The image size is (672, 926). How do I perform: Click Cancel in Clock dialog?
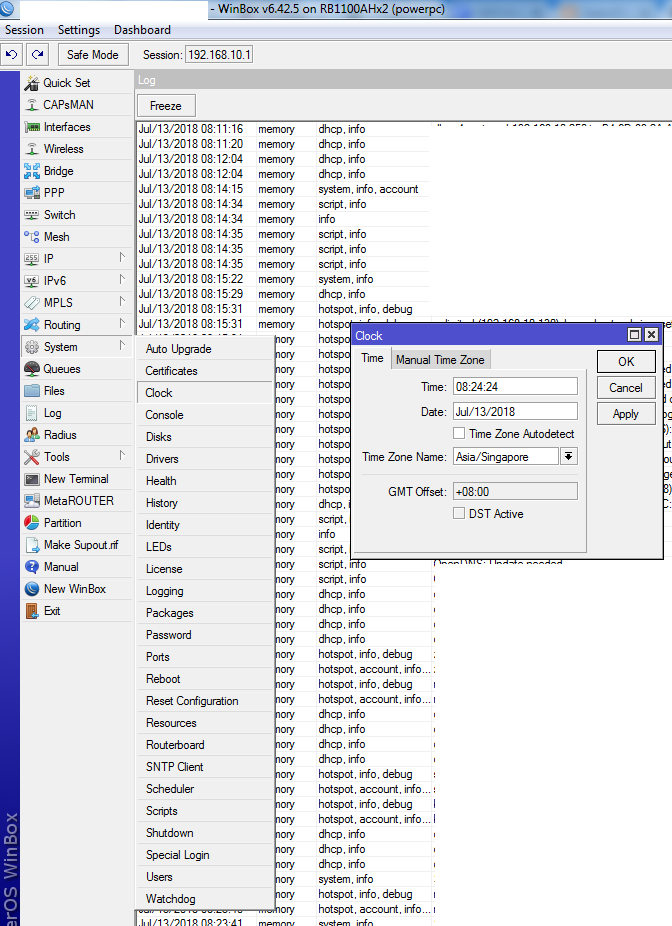pyautogui.click(x=626, y=388)
